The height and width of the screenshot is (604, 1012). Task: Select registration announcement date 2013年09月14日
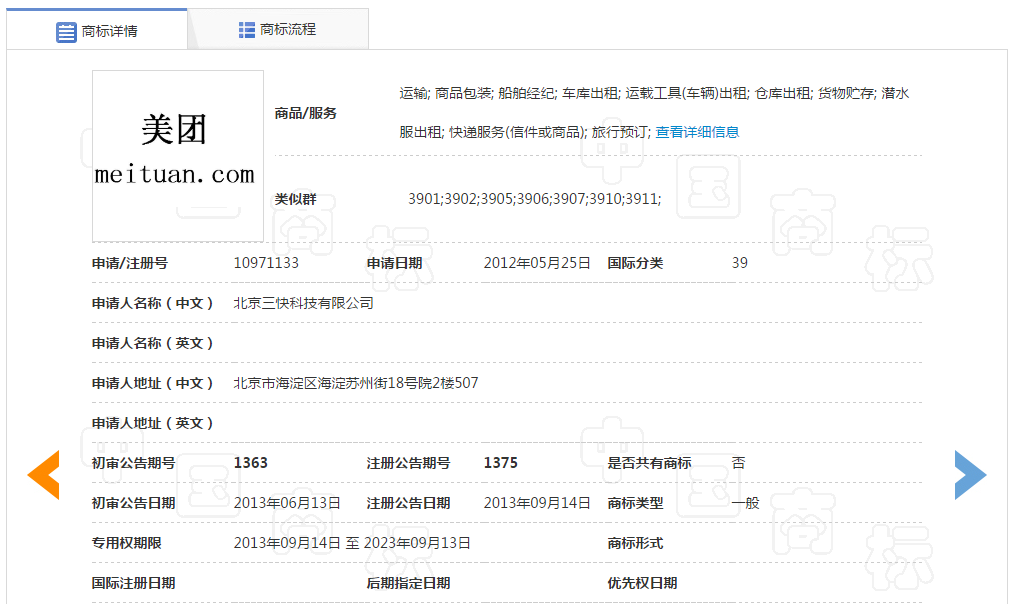(537, 503)
